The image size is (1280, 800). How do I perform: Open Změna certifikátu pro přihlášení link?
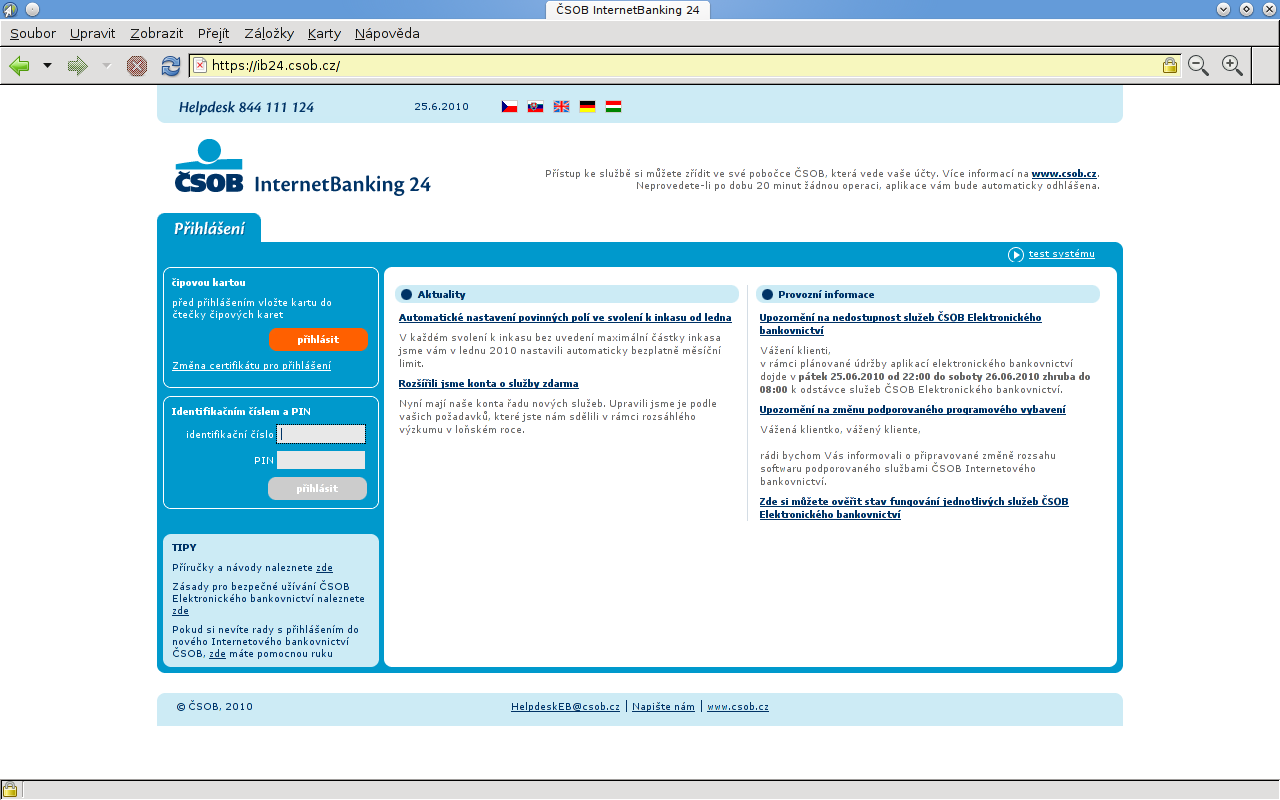click(x=251, y=366)
